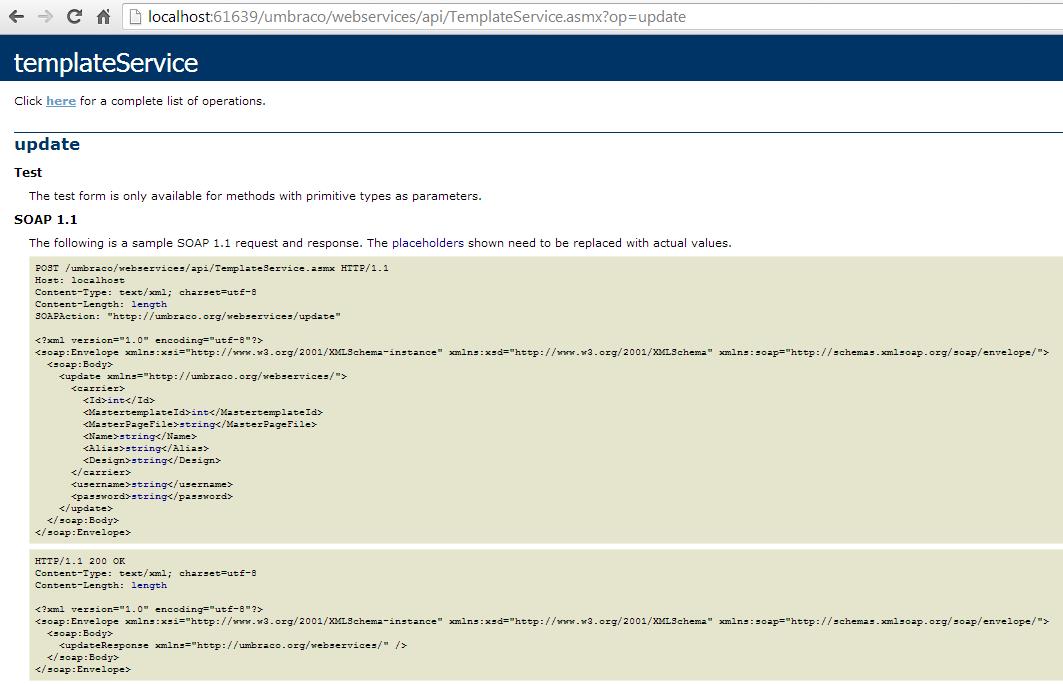The image size is (1063, 684).
Task: Click the request 'Content-Length: length' line
Action: (100, 304)
